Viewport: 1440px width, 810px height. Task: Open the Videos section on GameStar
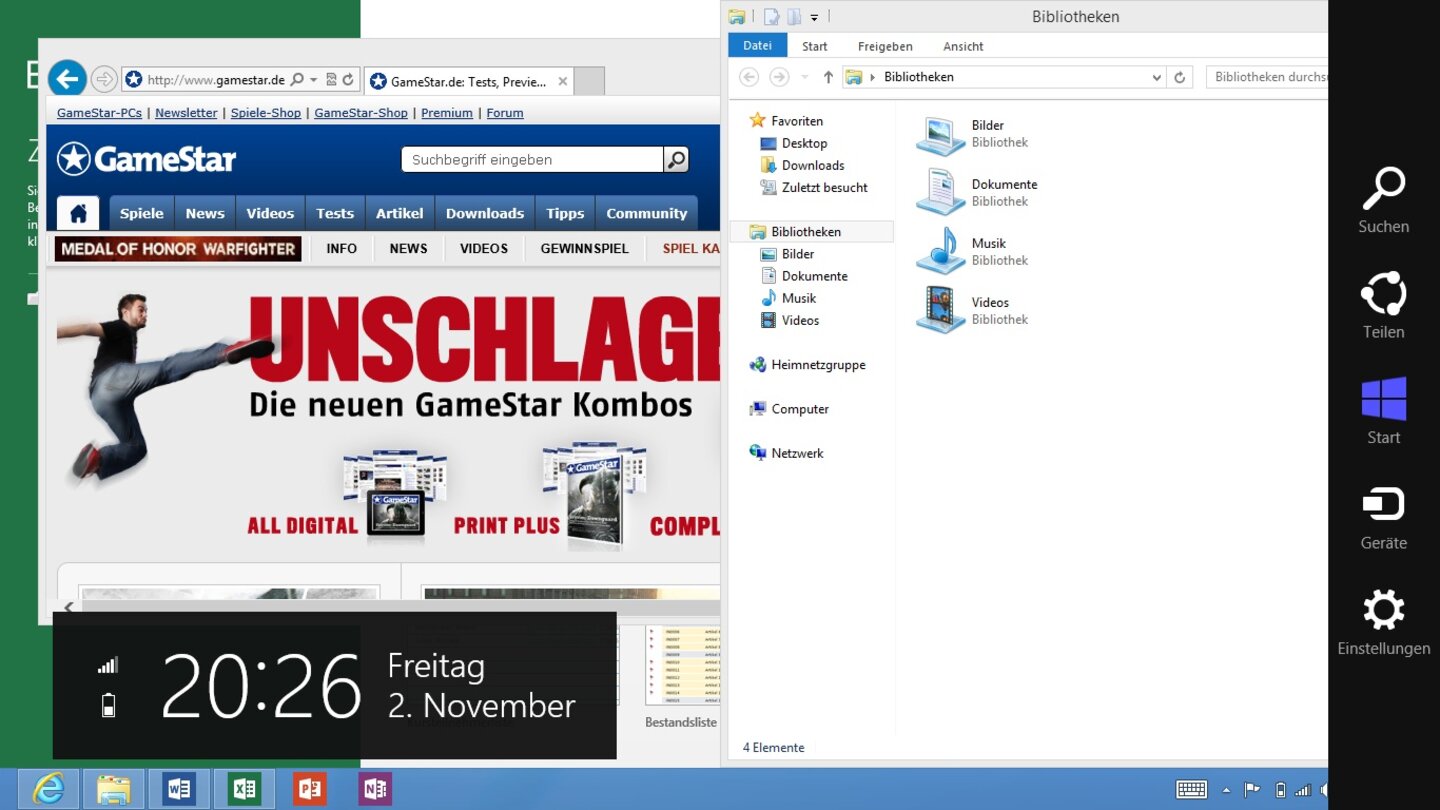coord(270,213)
